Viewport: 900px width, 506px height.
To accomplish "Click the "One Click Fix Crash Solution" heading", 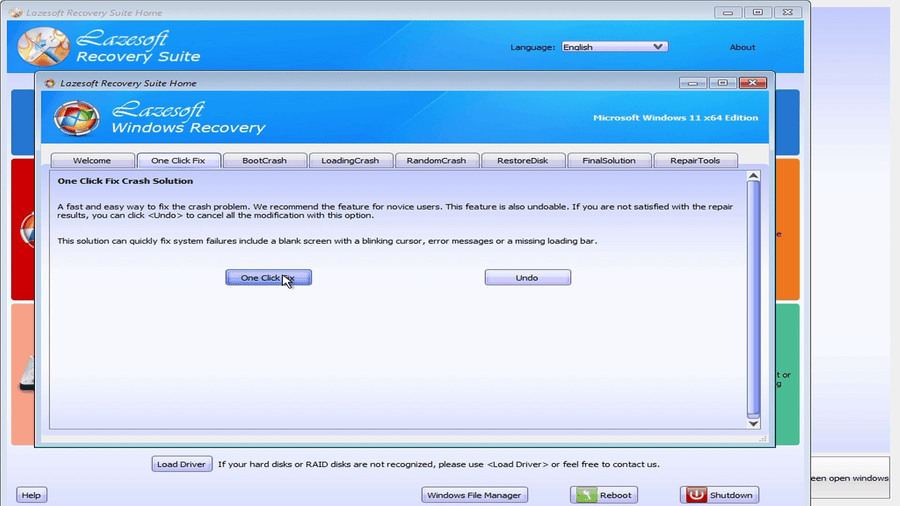I will pyautogui.click(x=125, y=181).
